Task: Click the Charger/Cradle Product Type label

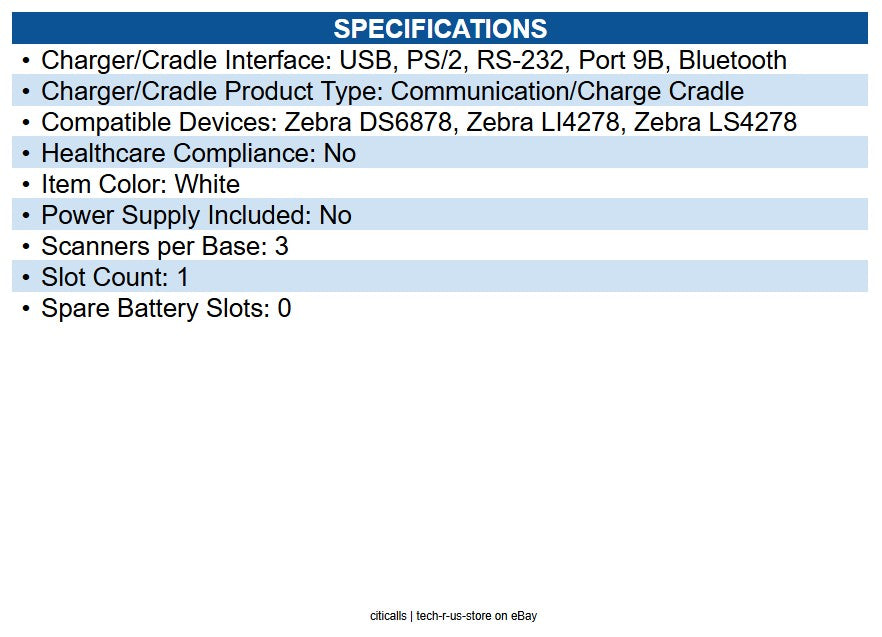Action: [x=212, y=91]
